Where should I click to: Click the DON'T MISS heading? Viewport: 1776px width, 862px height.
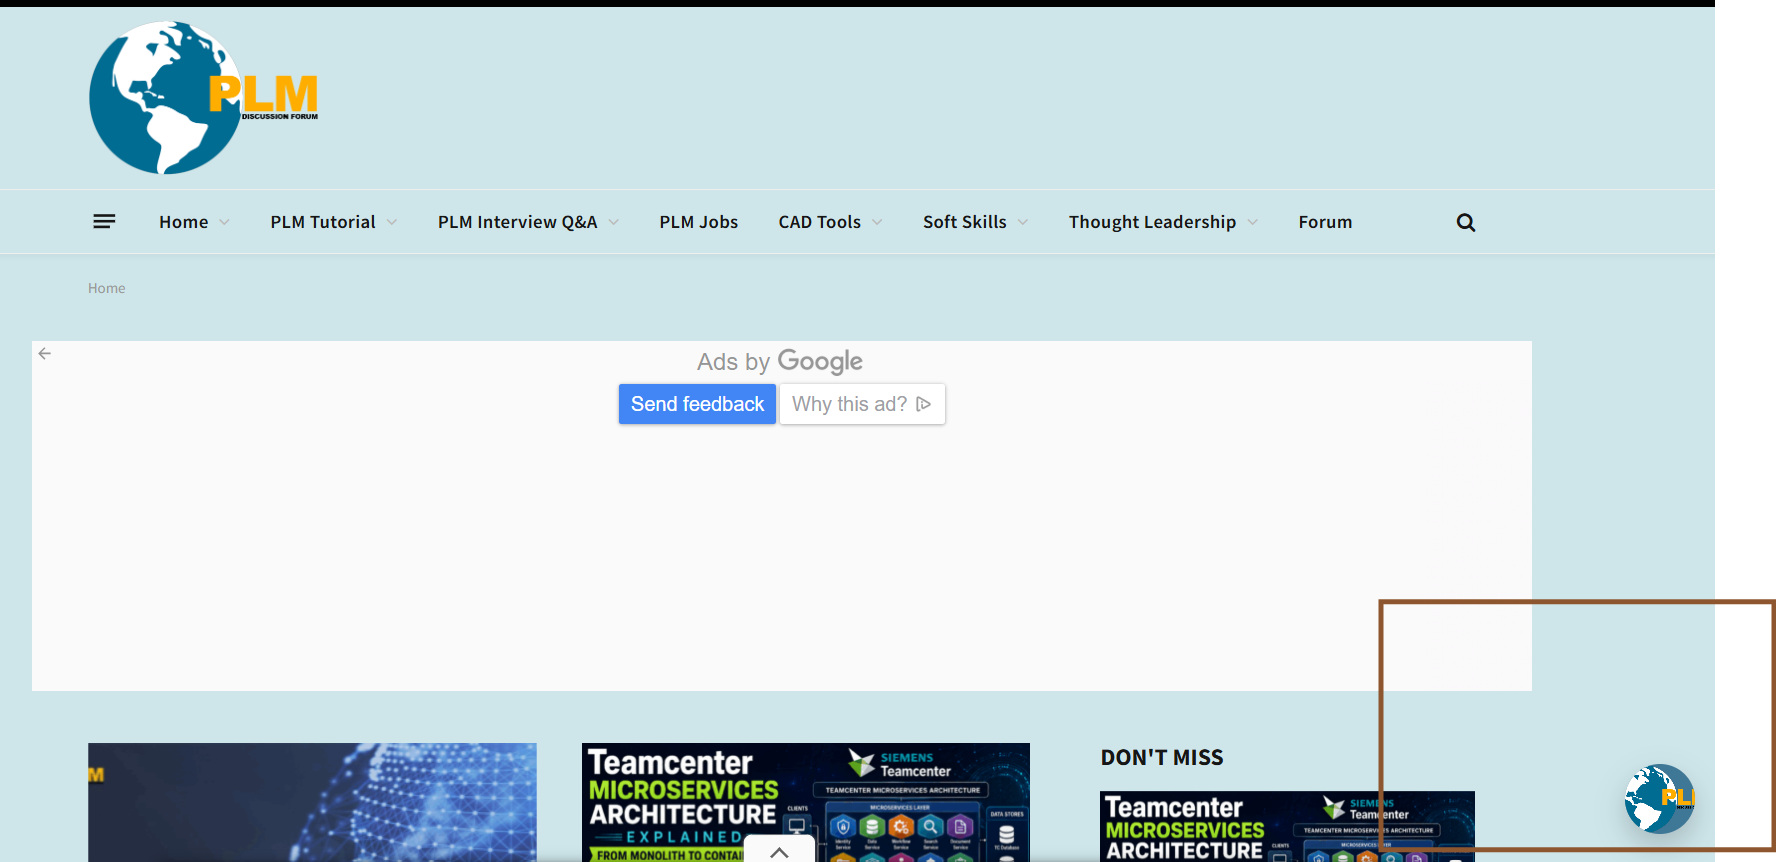click(x=1162, y=758)
